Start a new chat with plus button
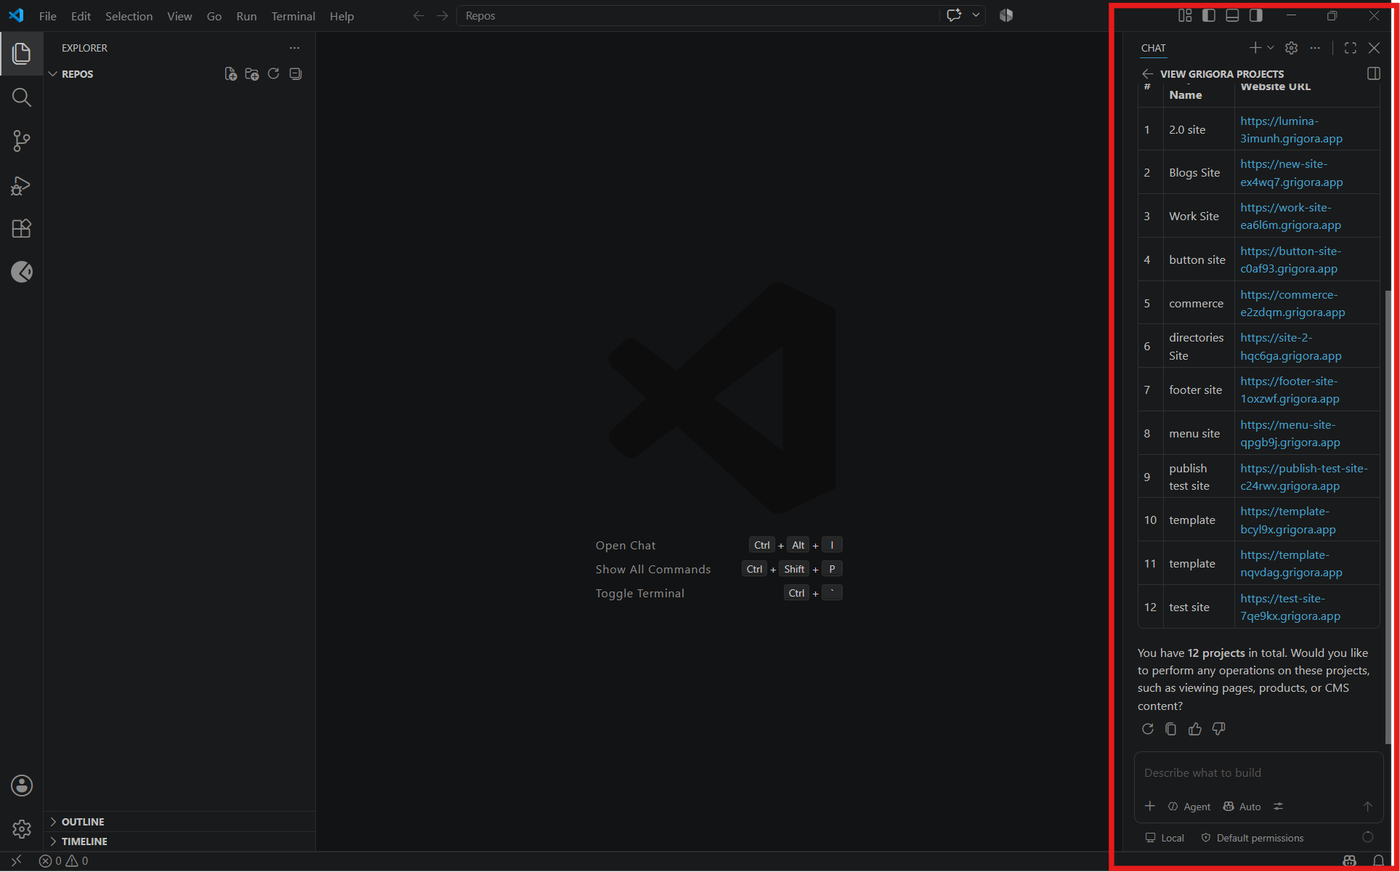 coord(1255,48)
